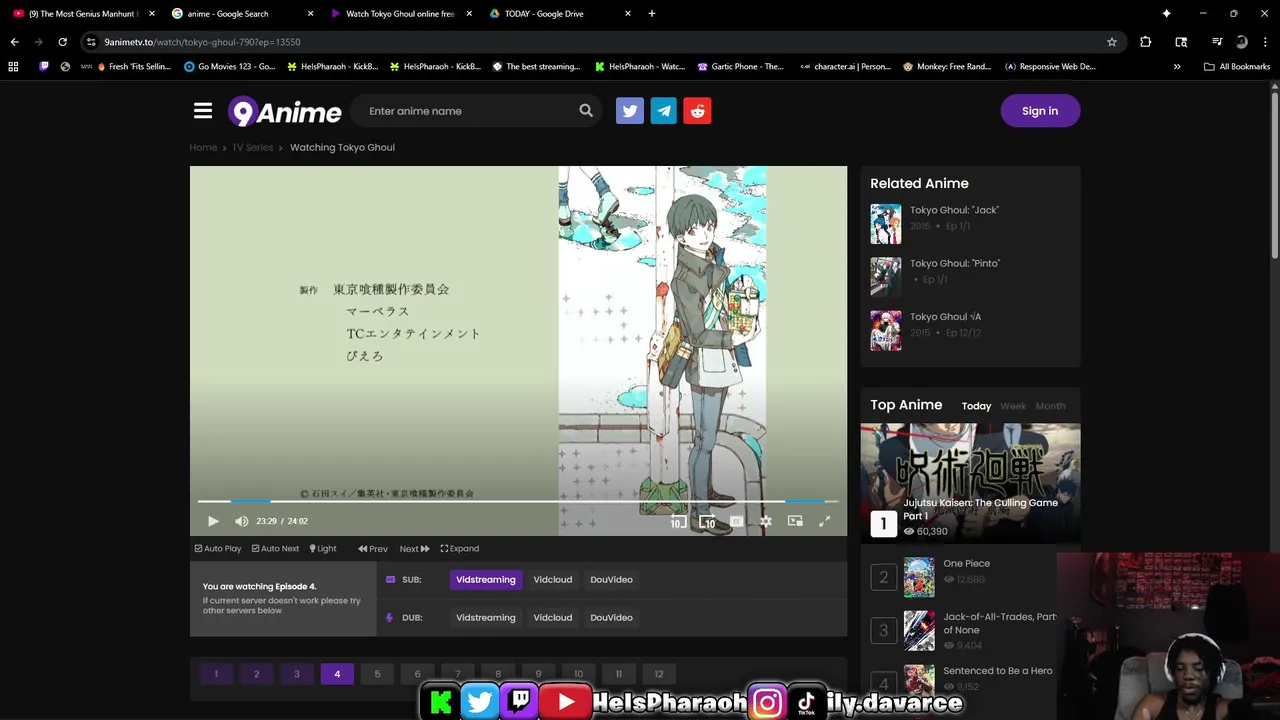Image resolution: width=1280 pixels, height=720 pixels.
Task: Select episode 1 button
Action: [216, 674]
